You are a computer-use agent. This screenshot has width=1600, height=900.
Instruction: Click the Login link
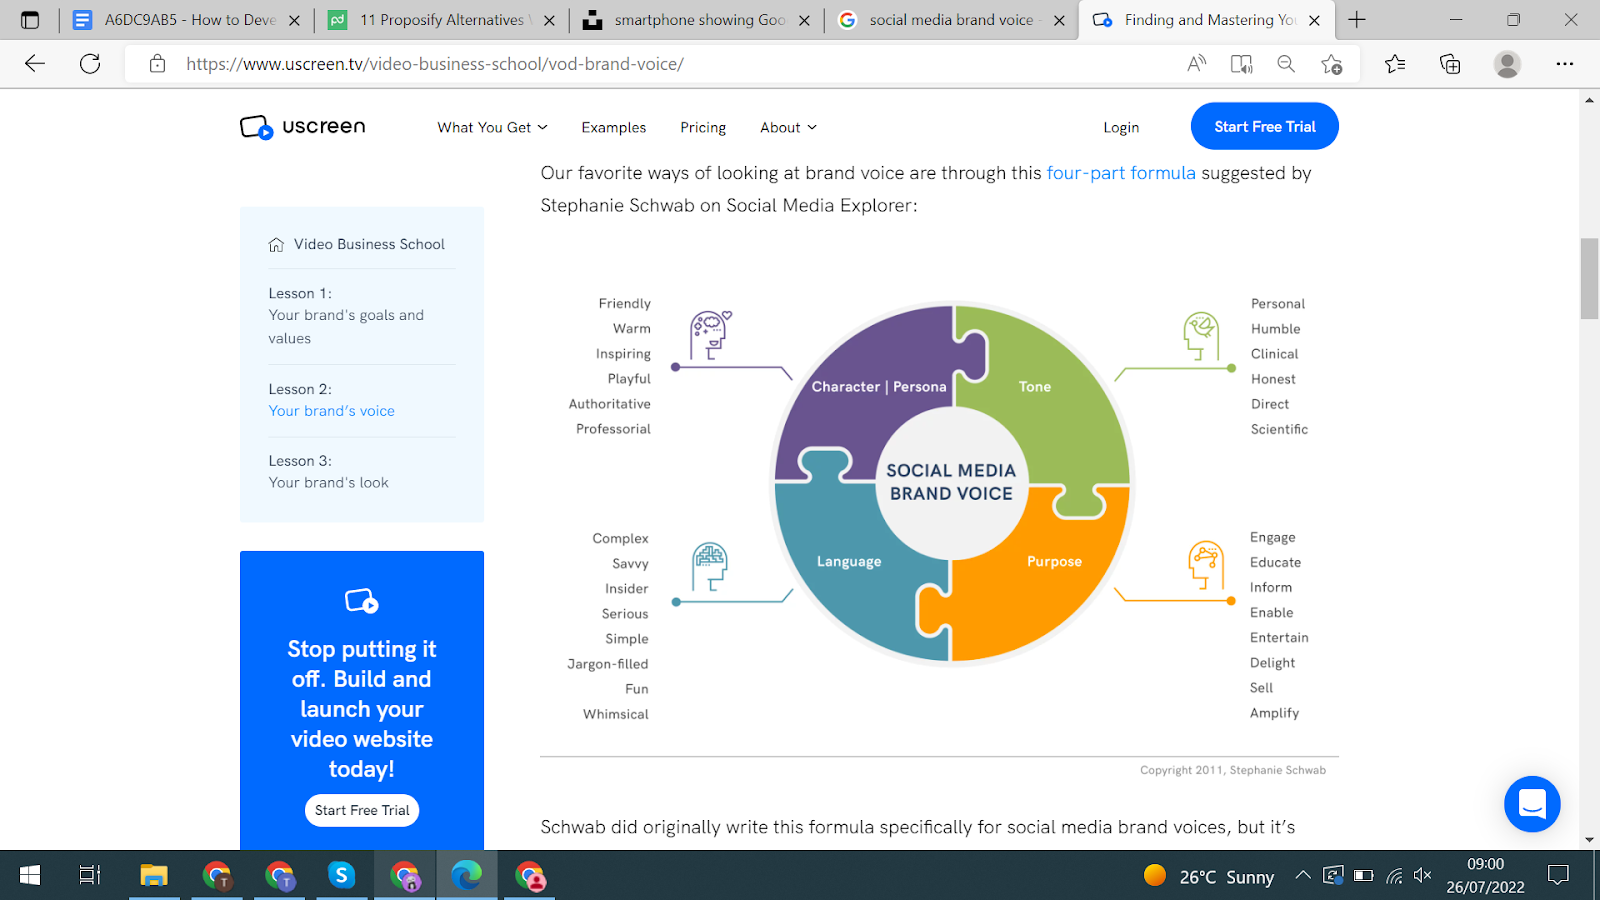point(1121,128)
